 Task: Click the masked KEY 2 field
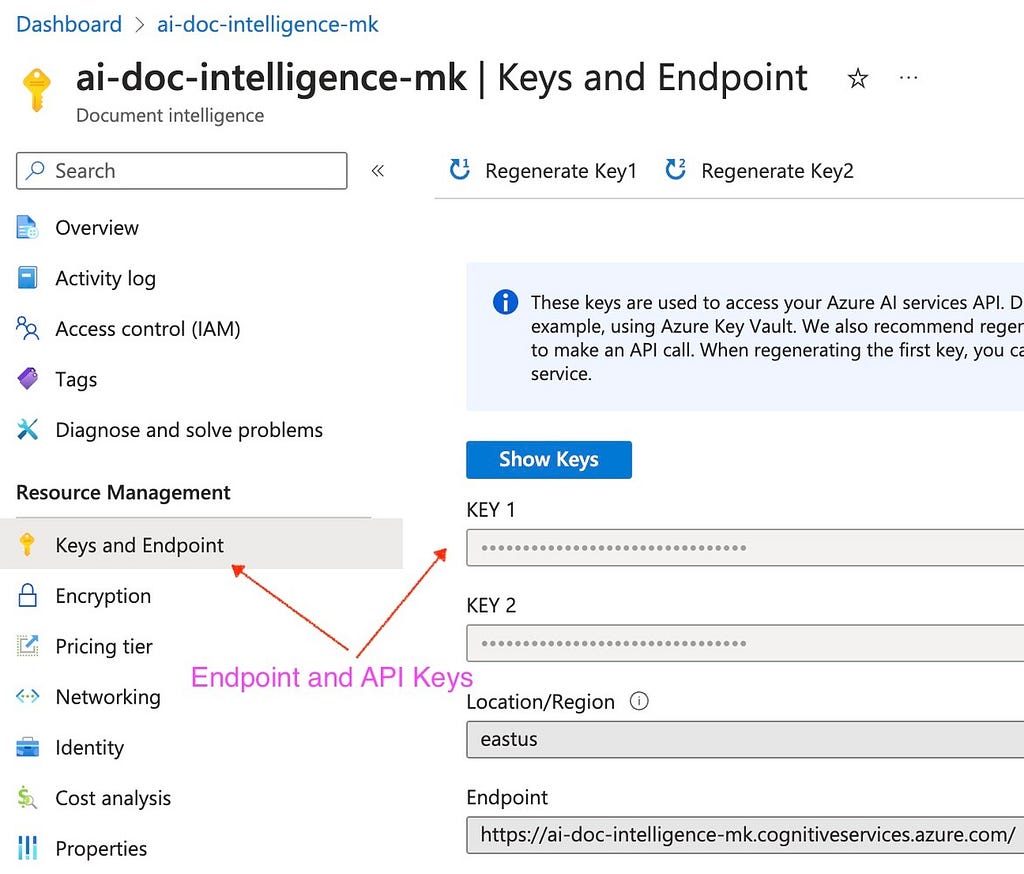[745, 643]
